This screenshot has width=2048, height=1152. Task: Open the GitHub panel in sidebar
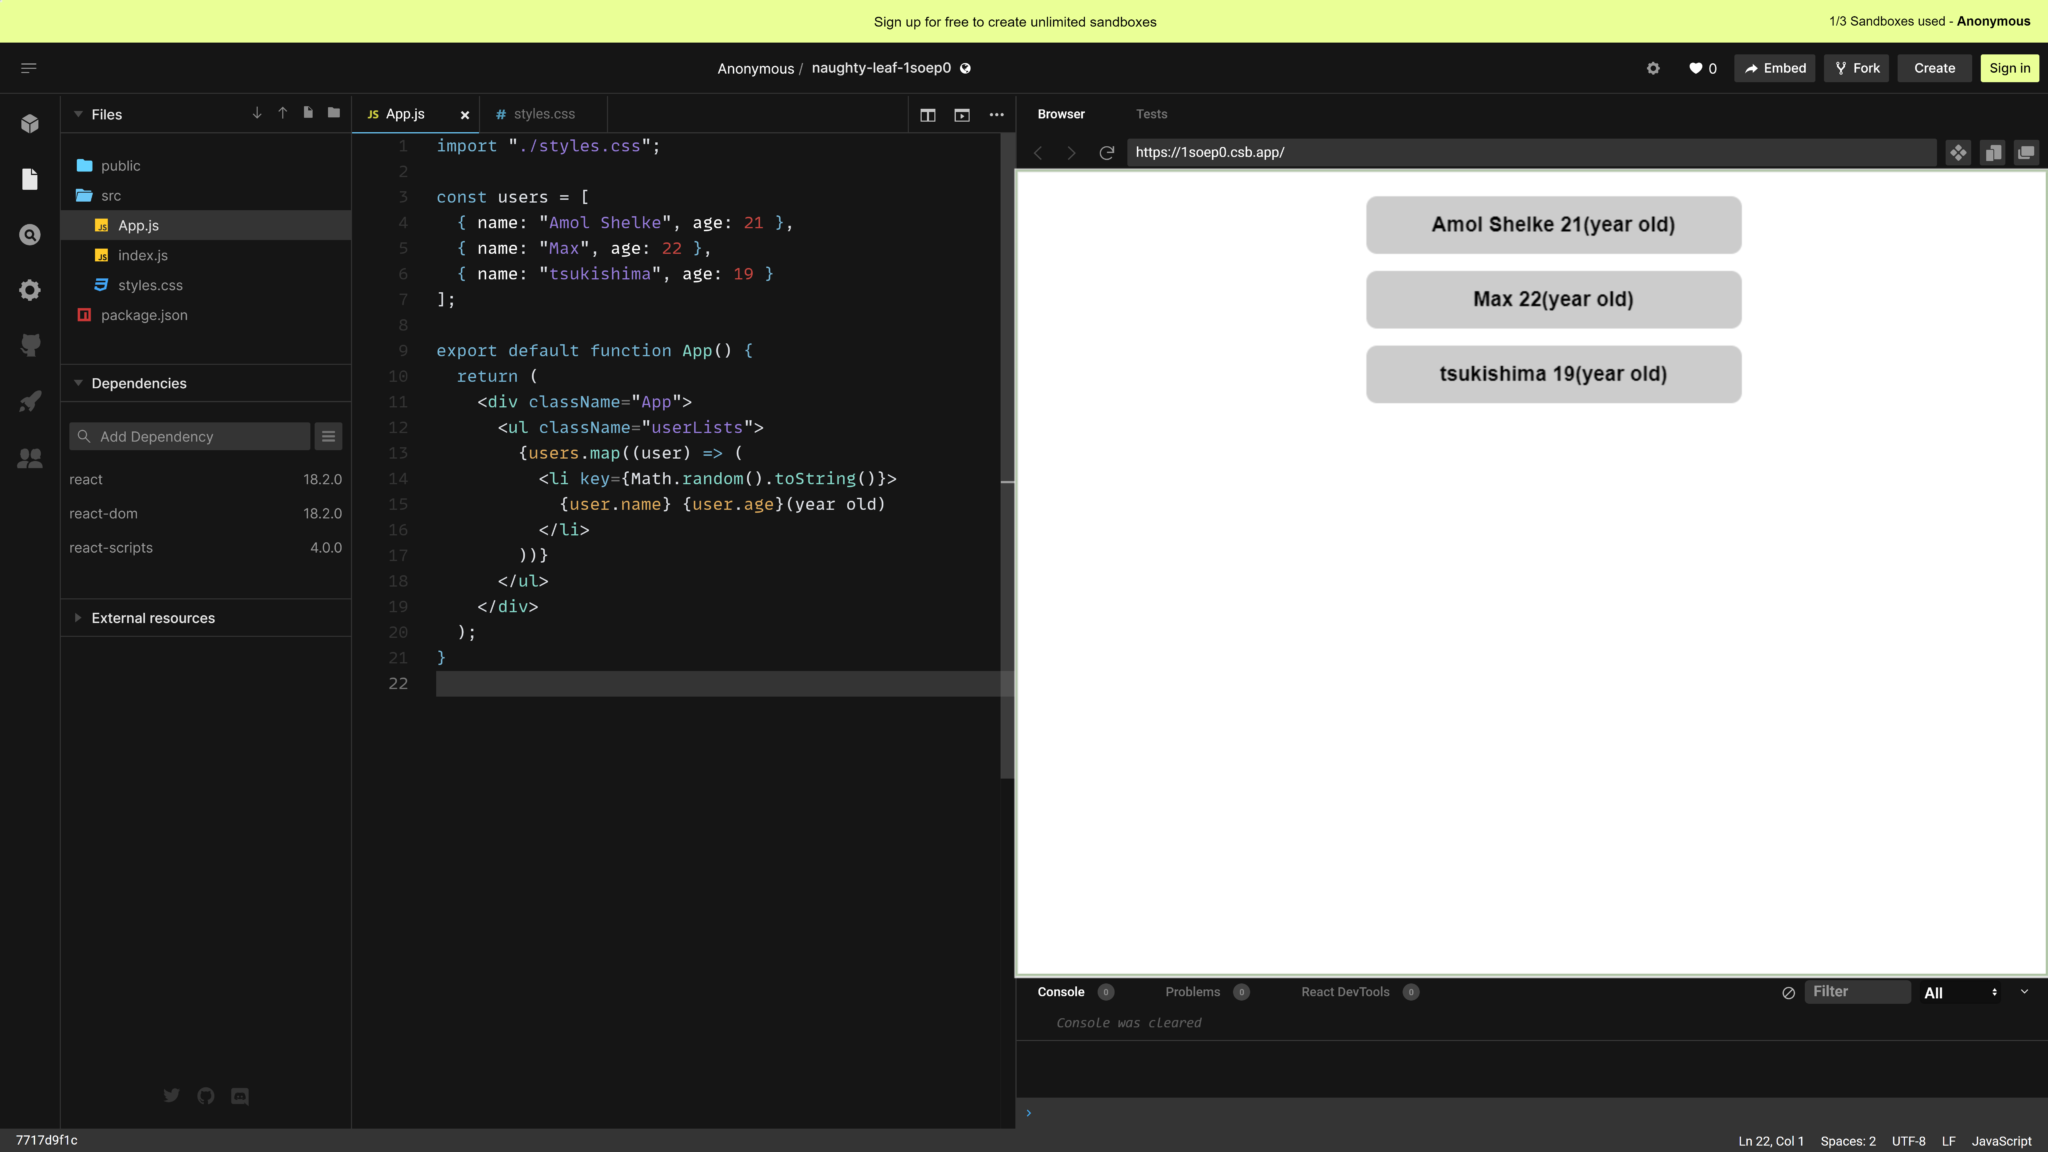point(30,345)
